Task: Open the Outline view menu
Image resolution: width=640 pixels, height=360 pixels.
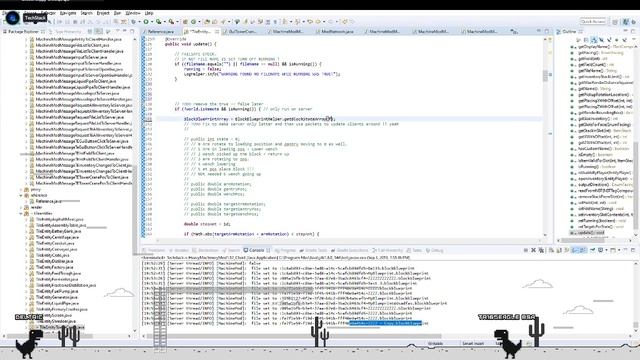Action: click(633, 40)
